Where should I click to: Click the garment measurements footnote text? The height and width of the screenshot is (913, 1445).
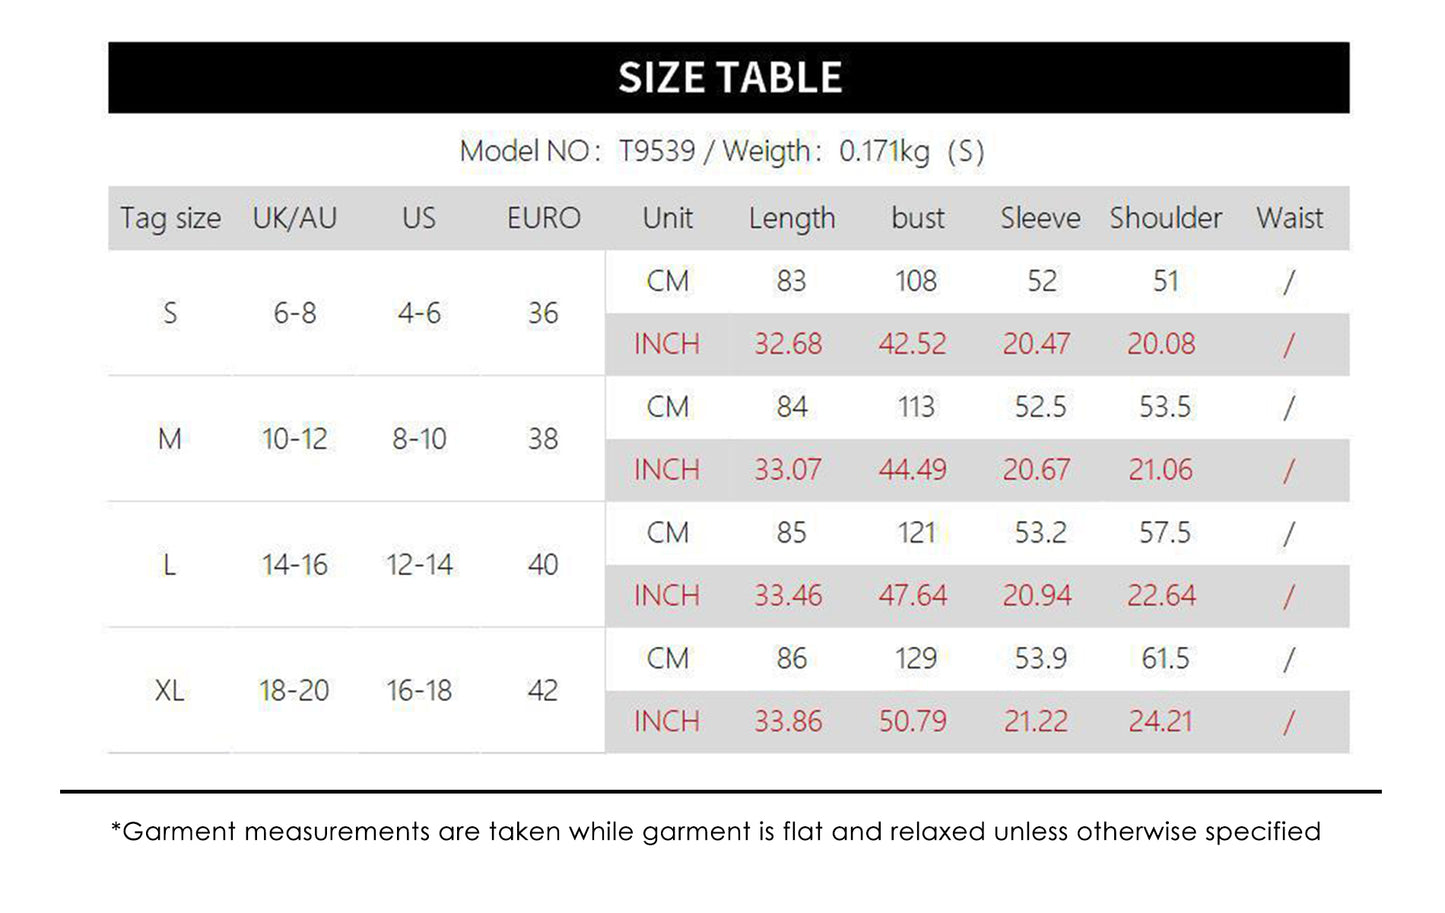[x=716, y=832]
